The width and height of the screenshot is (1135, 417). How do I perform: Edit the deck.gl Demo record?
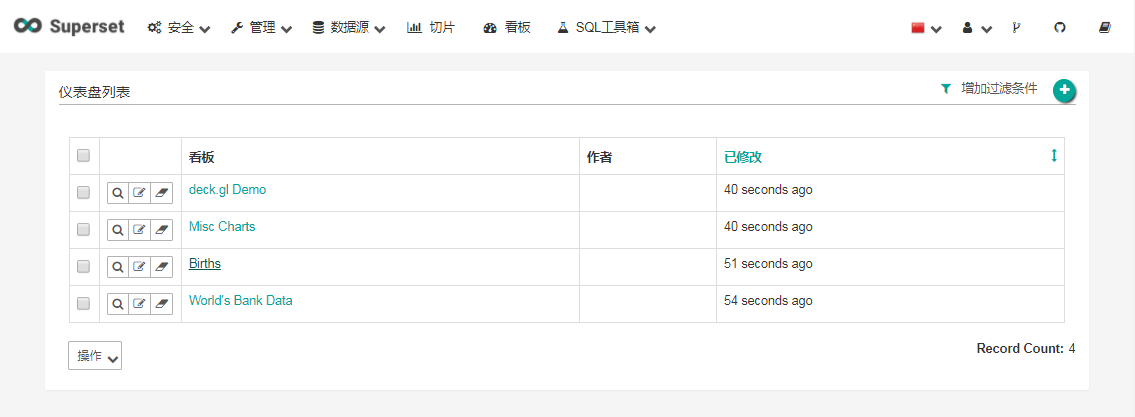click(139, 193)
